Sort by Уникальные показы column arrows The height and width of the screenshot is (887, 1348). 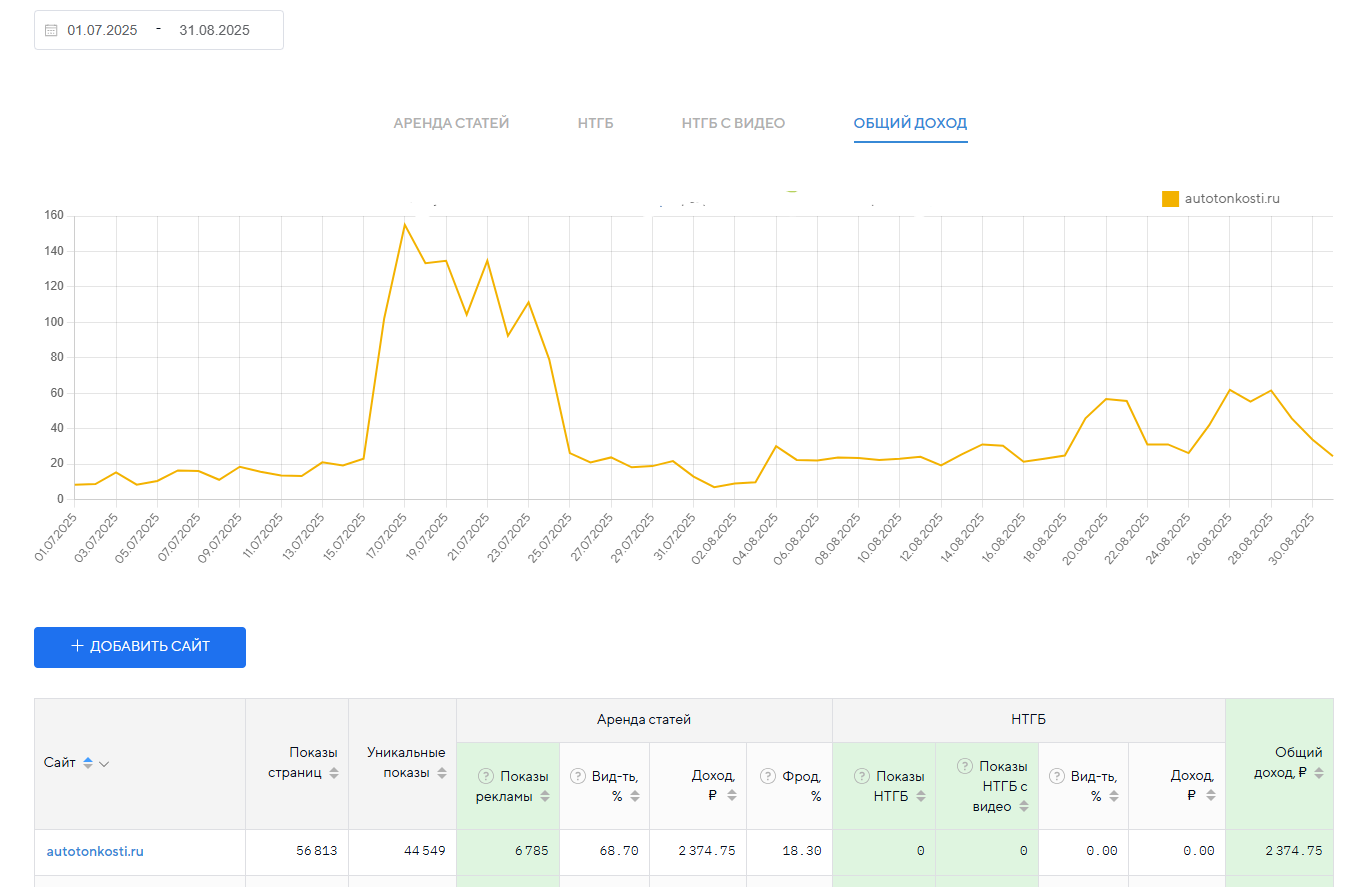(x=442, y=773)
